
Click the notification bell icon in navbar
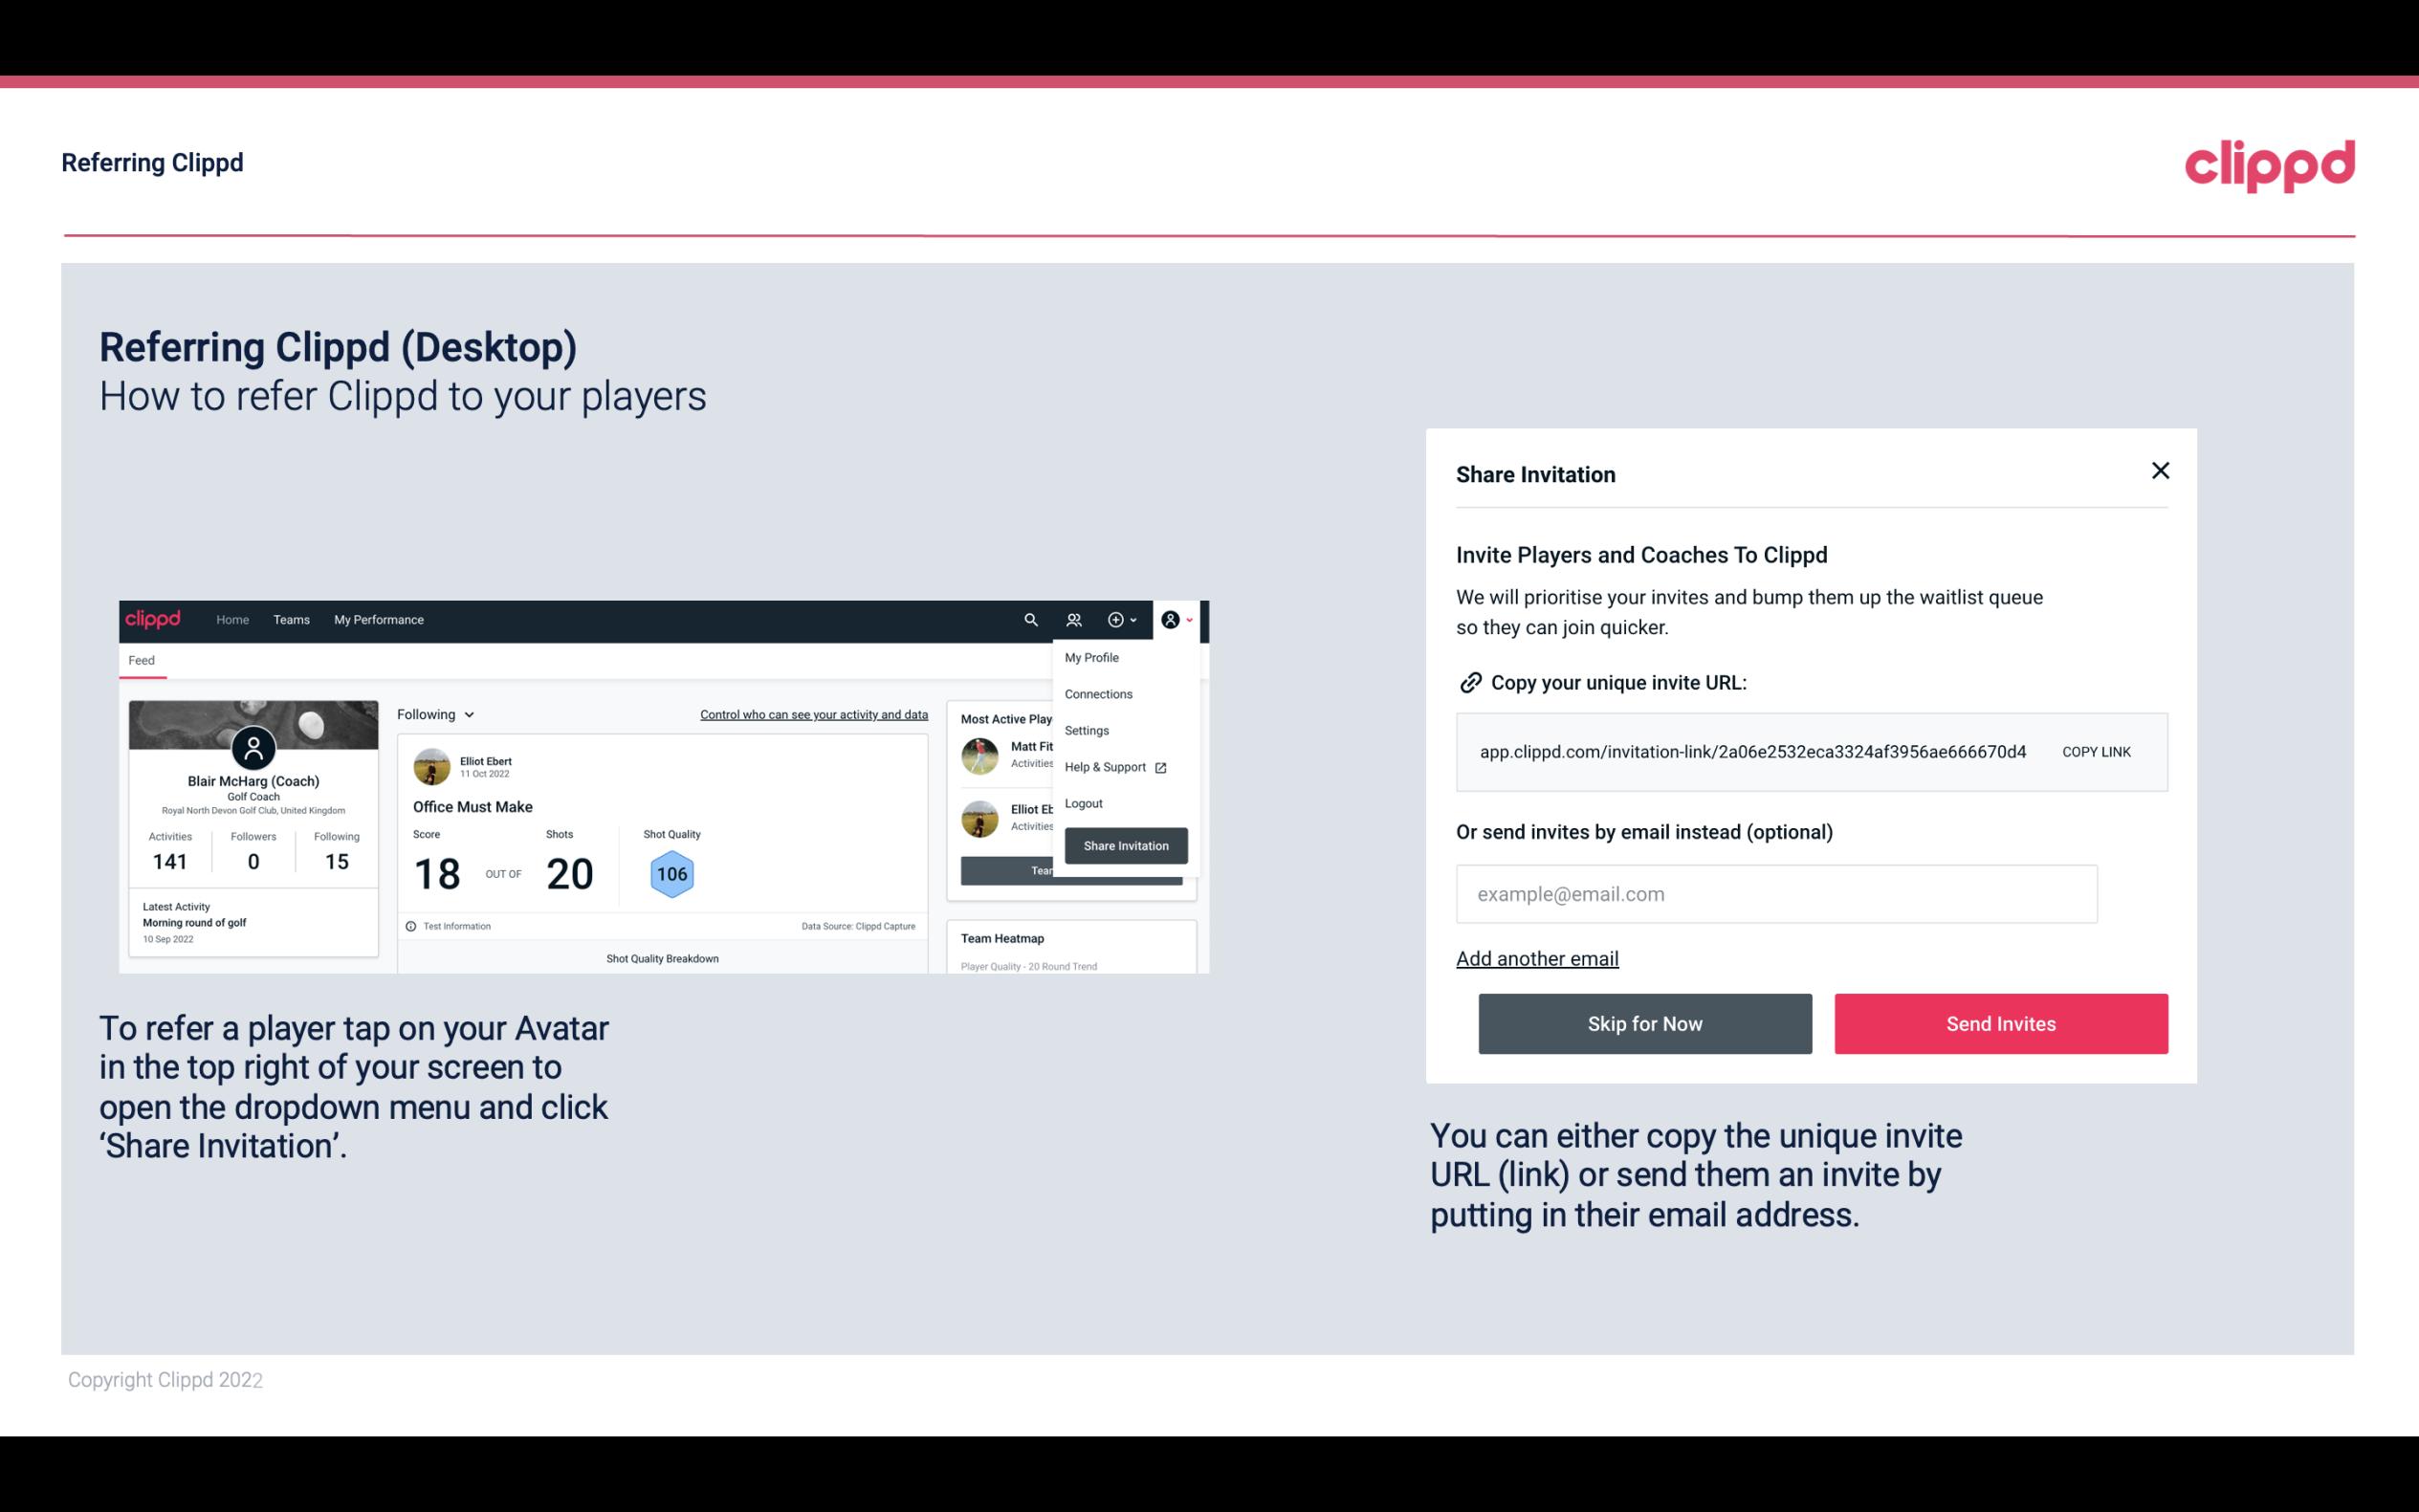(x=1074, y=620)
